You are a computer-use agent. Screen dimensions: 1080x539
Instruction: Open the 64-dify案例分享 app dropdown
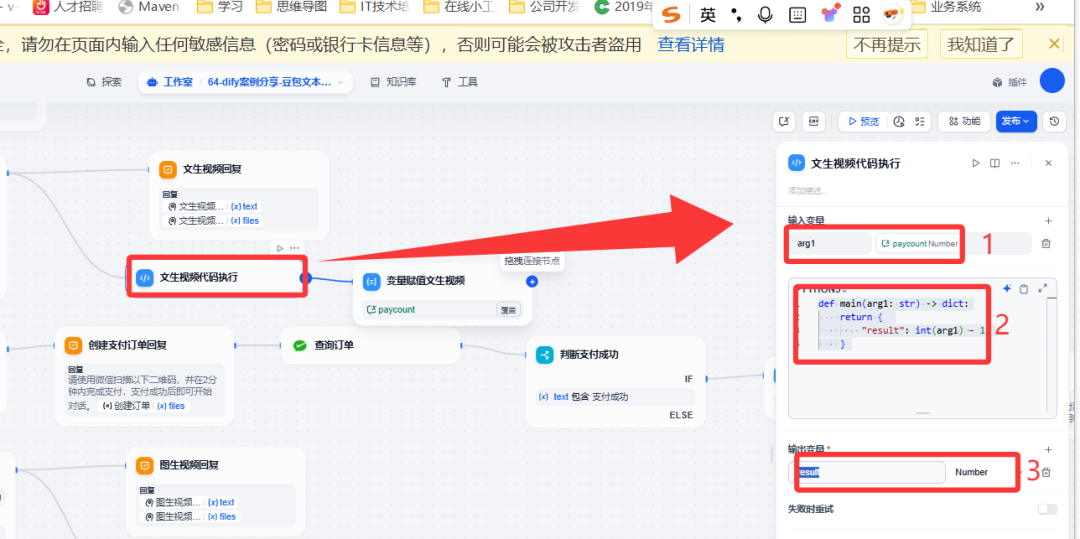click(275, 82)
